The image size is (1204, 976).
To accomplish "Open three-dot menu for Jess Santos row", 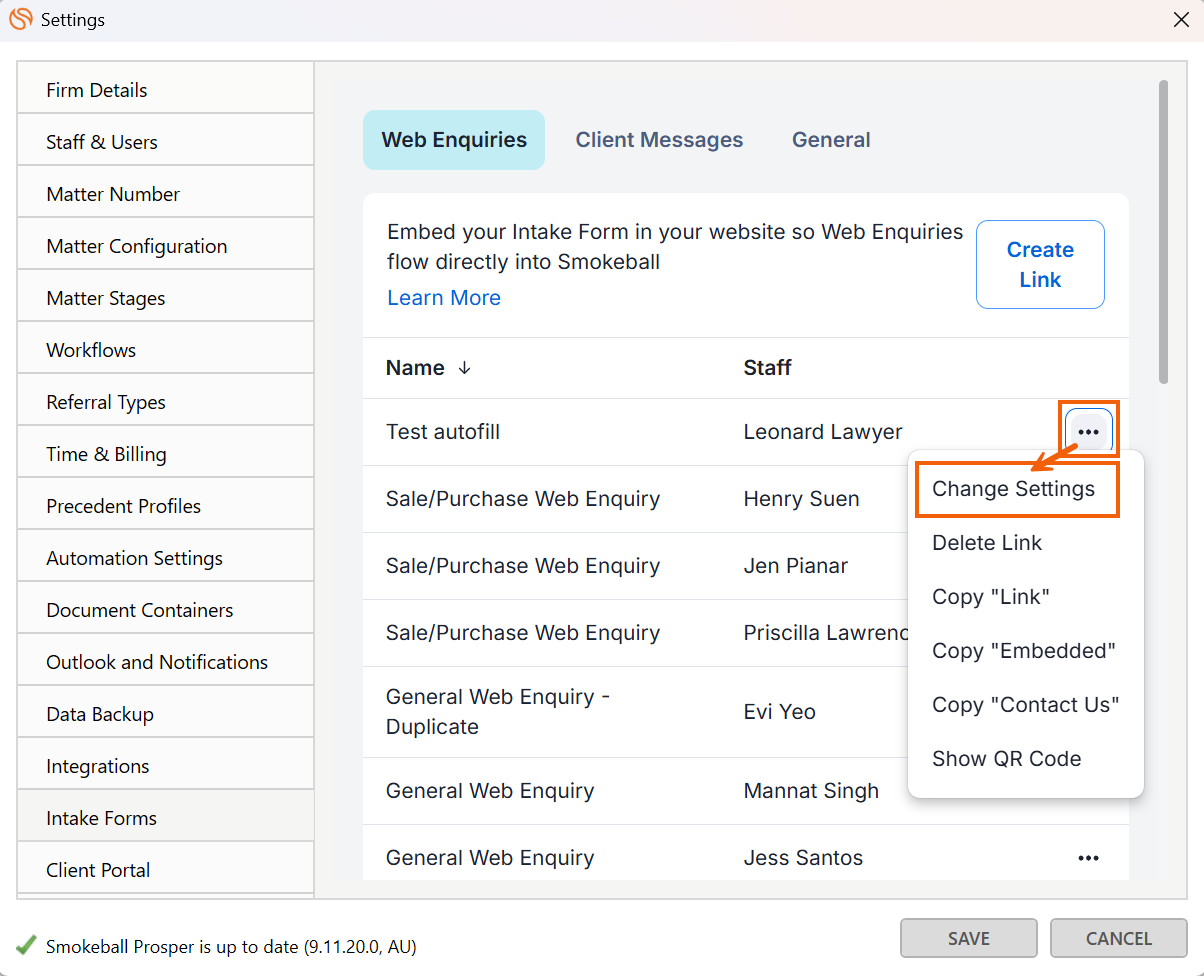I will tap(1088, 858).
